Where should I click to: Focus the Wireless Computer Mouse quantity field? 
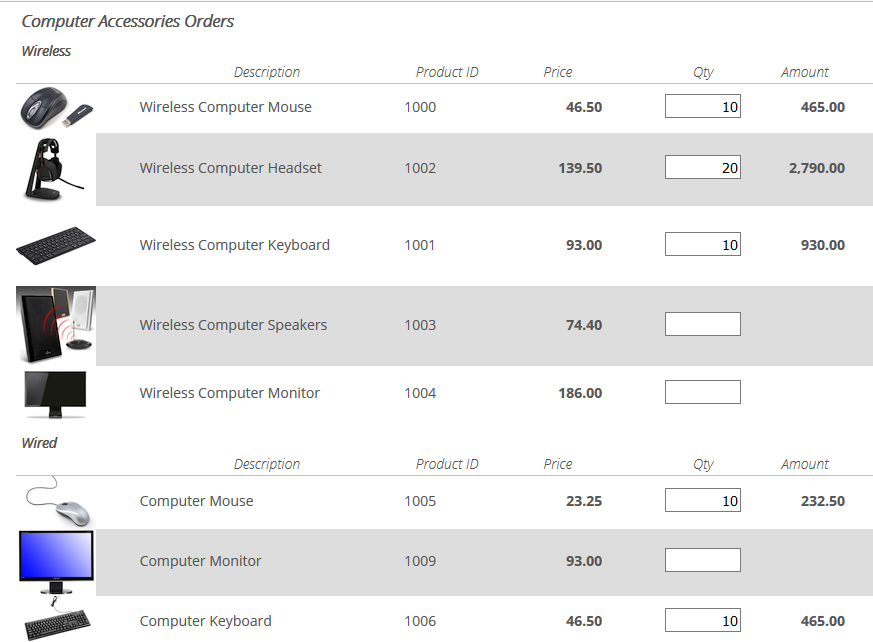tap(702, 107)
